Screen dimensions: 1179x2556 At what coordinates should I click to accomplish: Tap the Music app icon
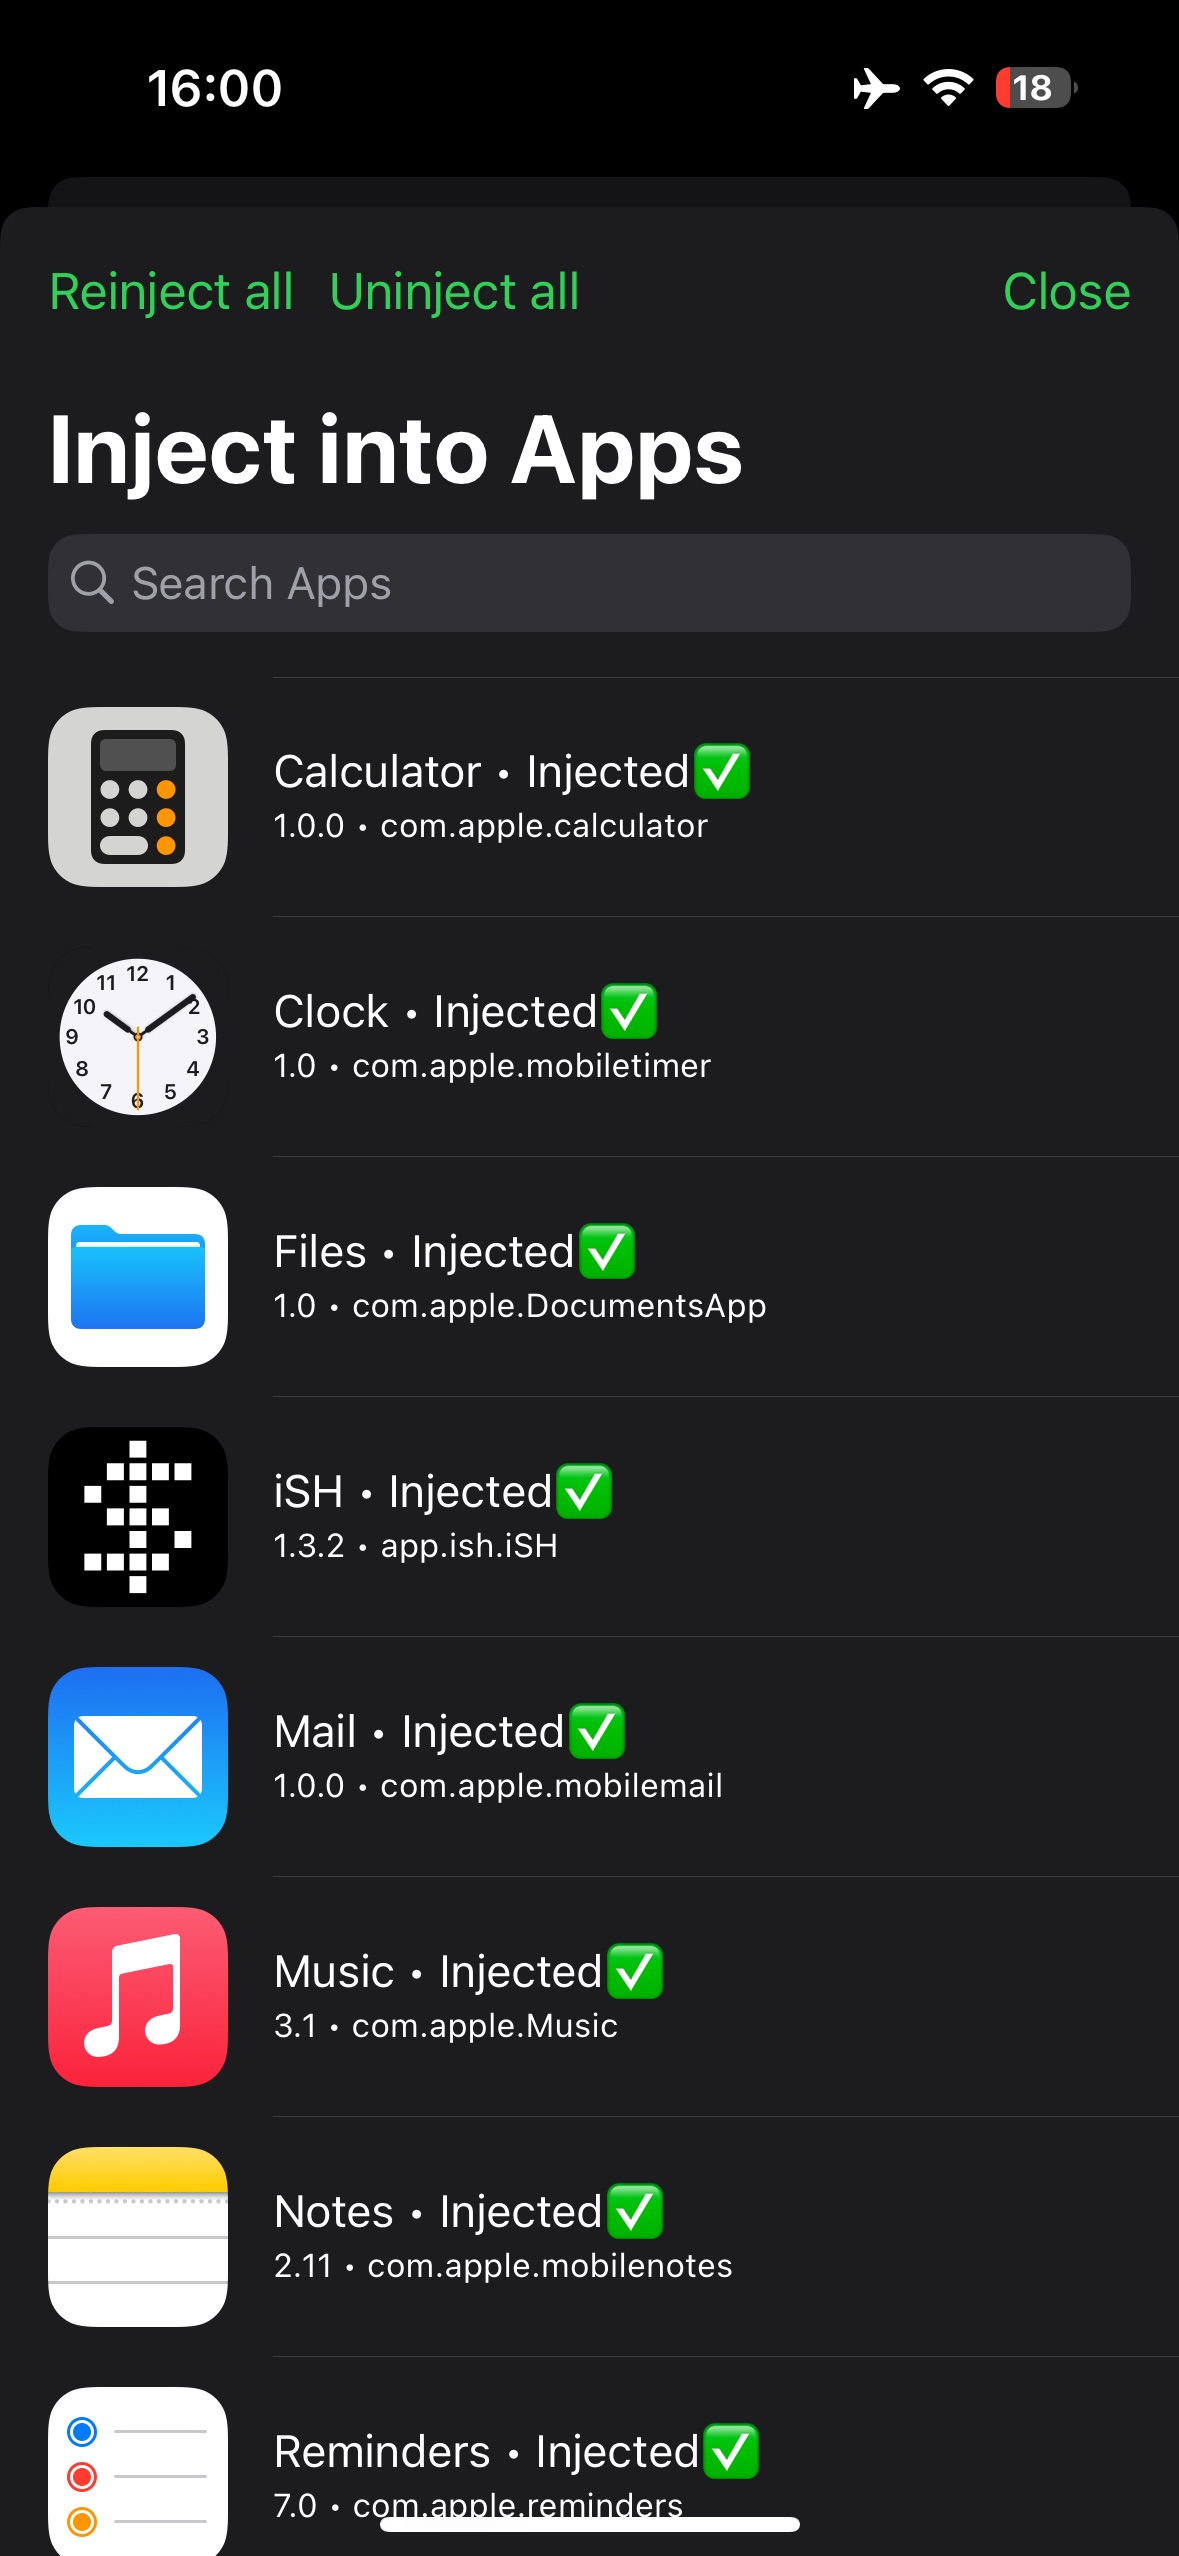[138, 1997]
